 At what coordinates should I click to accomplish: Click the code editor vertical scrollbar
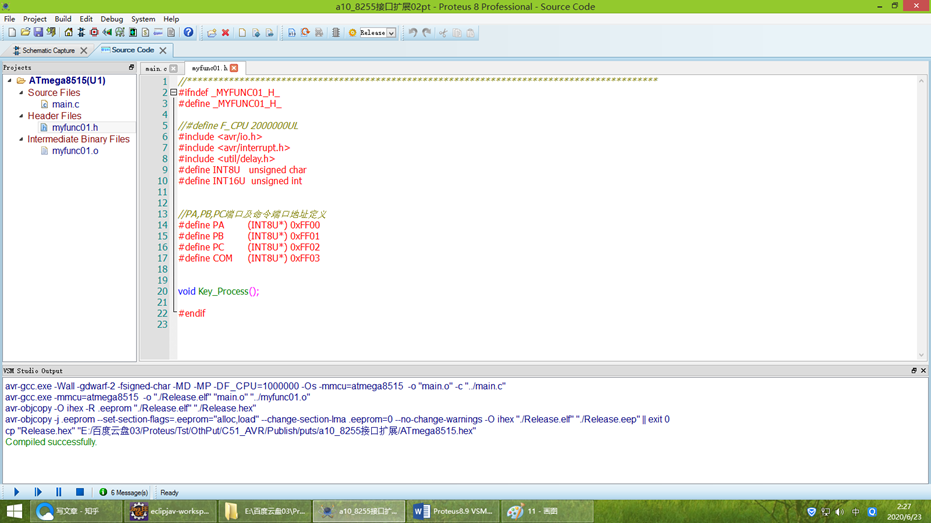pos(922,218)
